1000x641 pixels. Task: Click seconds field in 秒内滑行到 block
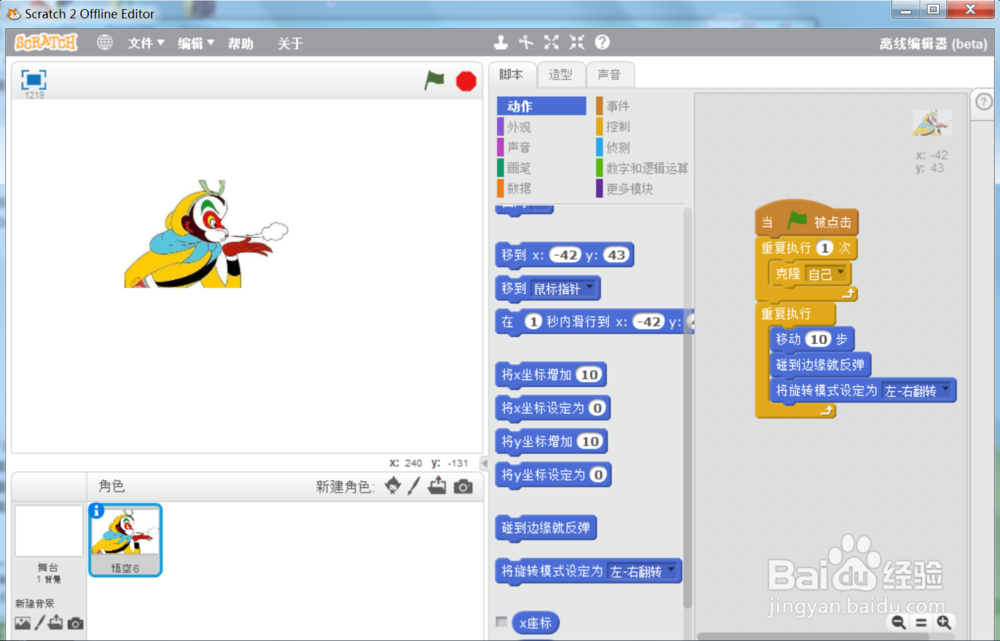coord(533,321)
